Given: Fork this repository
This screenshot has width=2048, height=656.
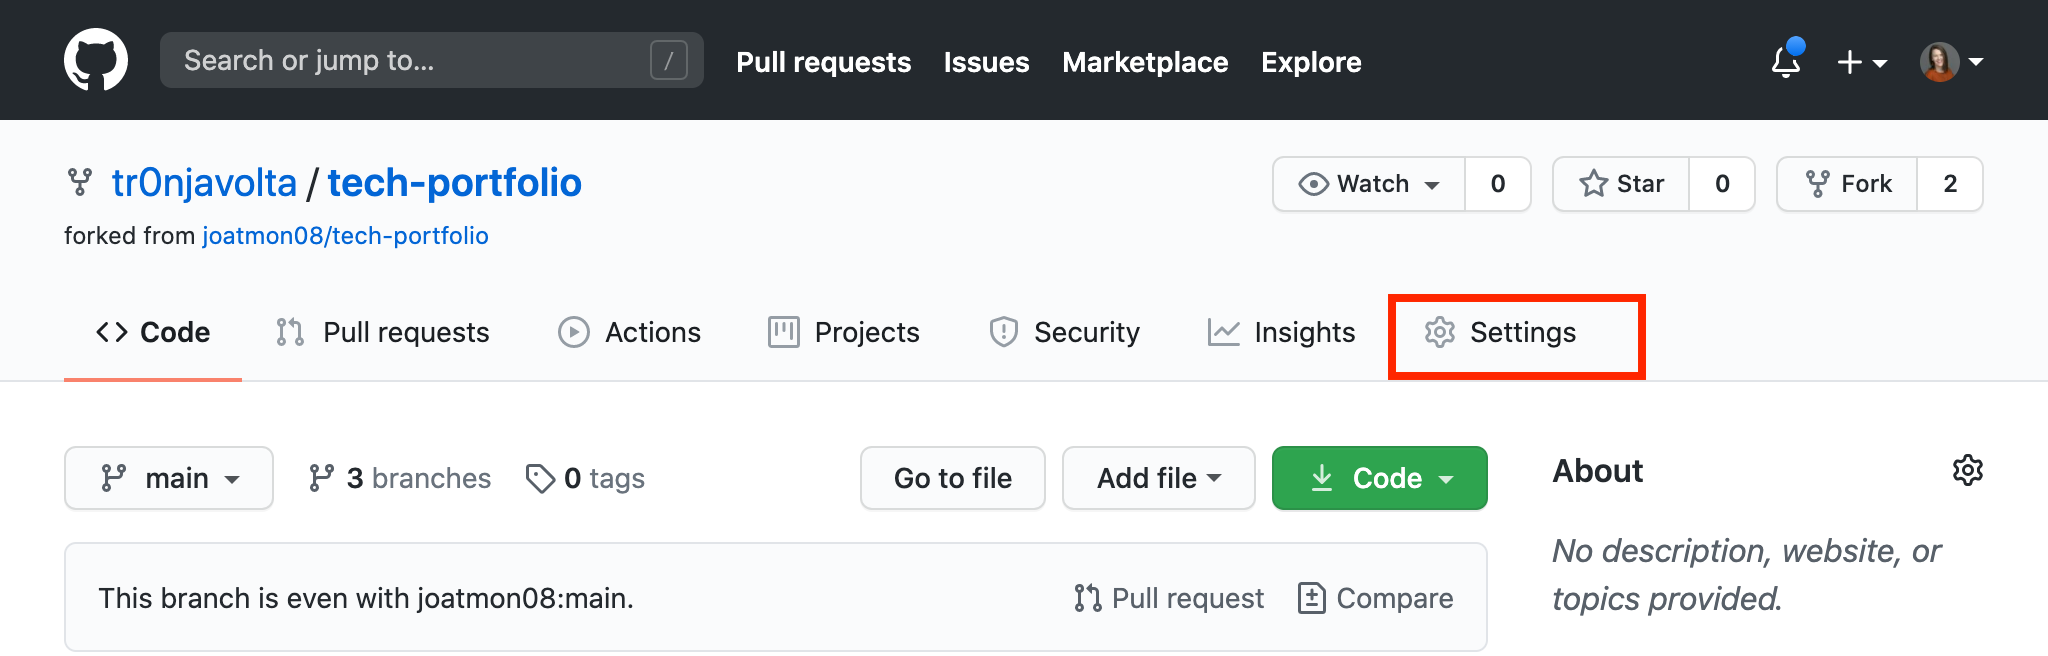Looking at the screenshot, I should pyautogui.click(x=1847, y=184).
